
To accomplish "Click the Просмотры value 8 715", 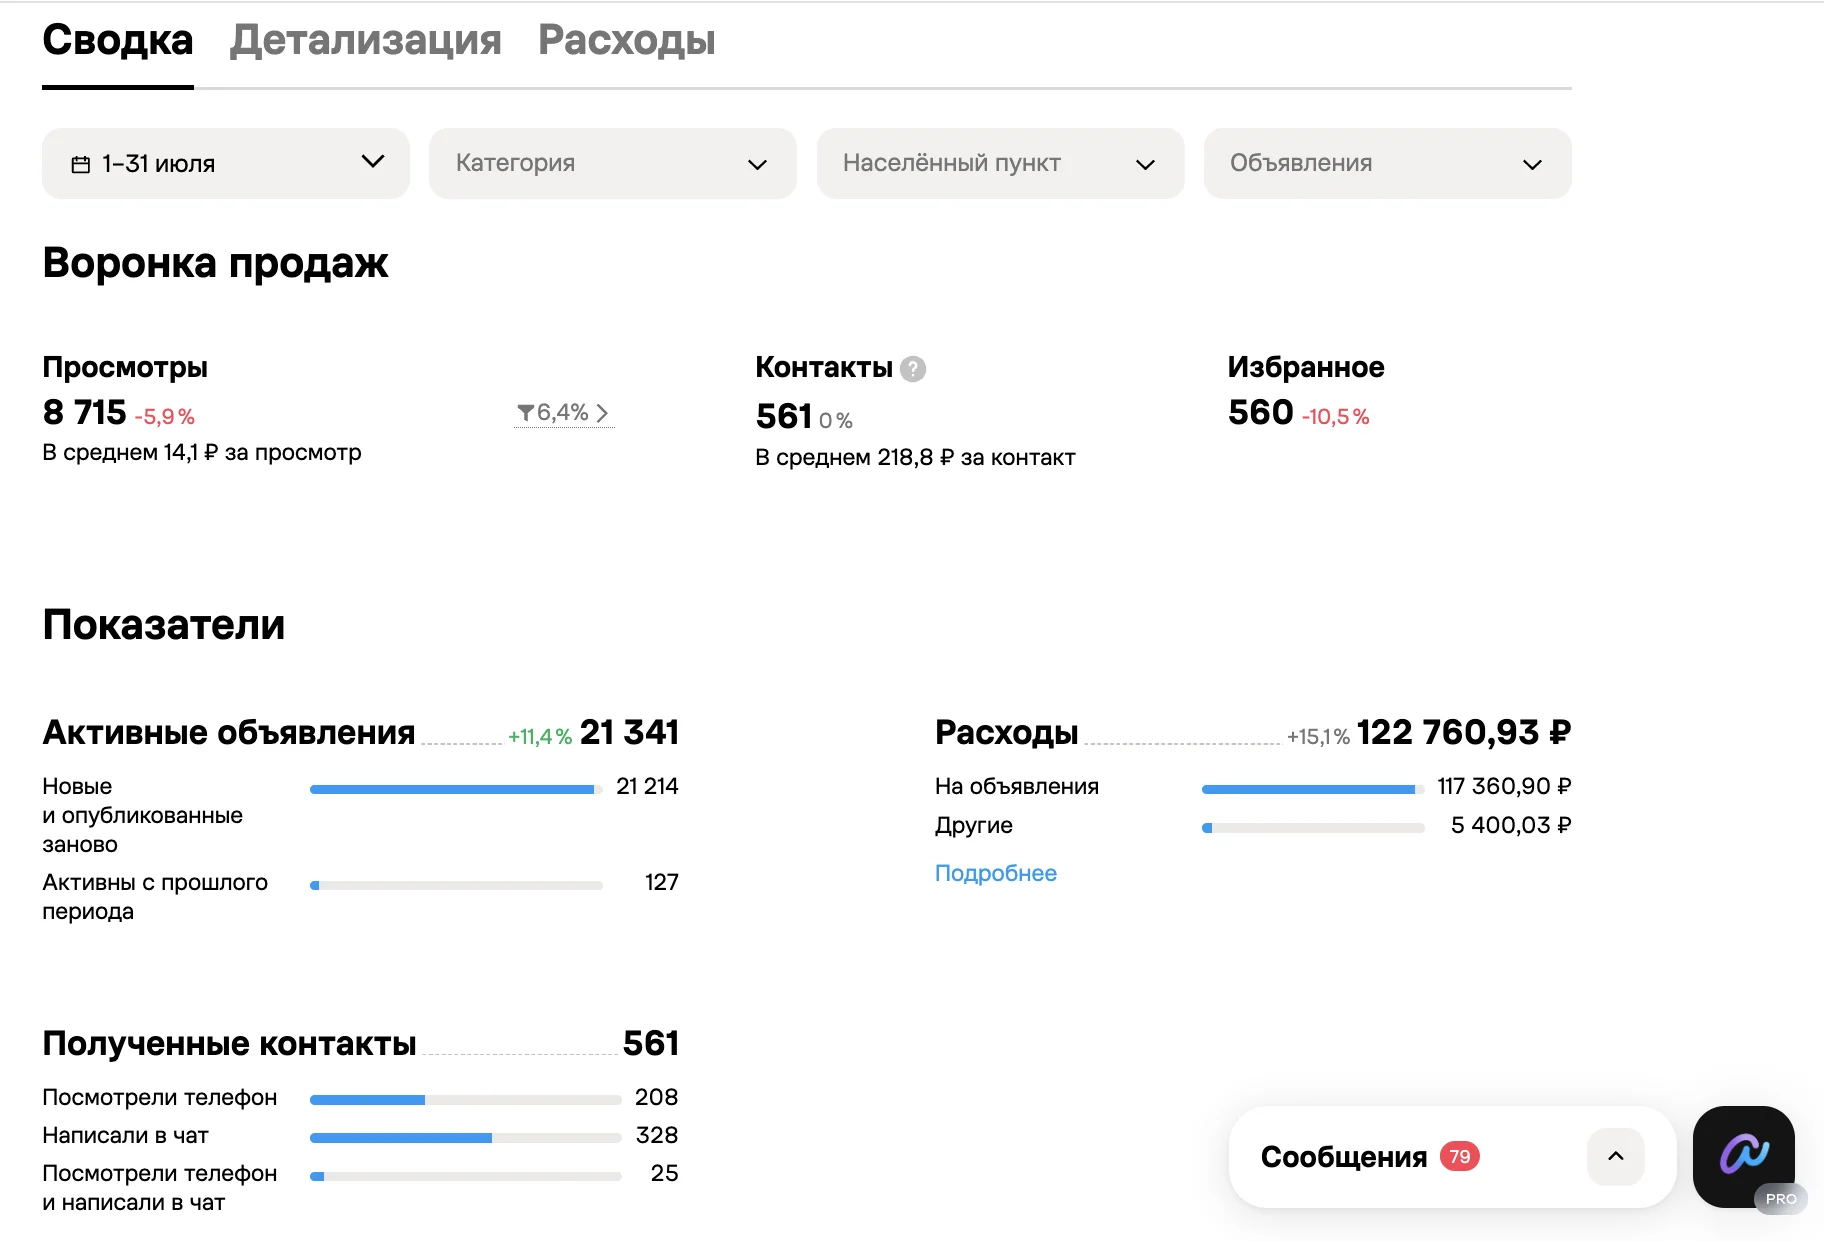I will tap(85, 412).
